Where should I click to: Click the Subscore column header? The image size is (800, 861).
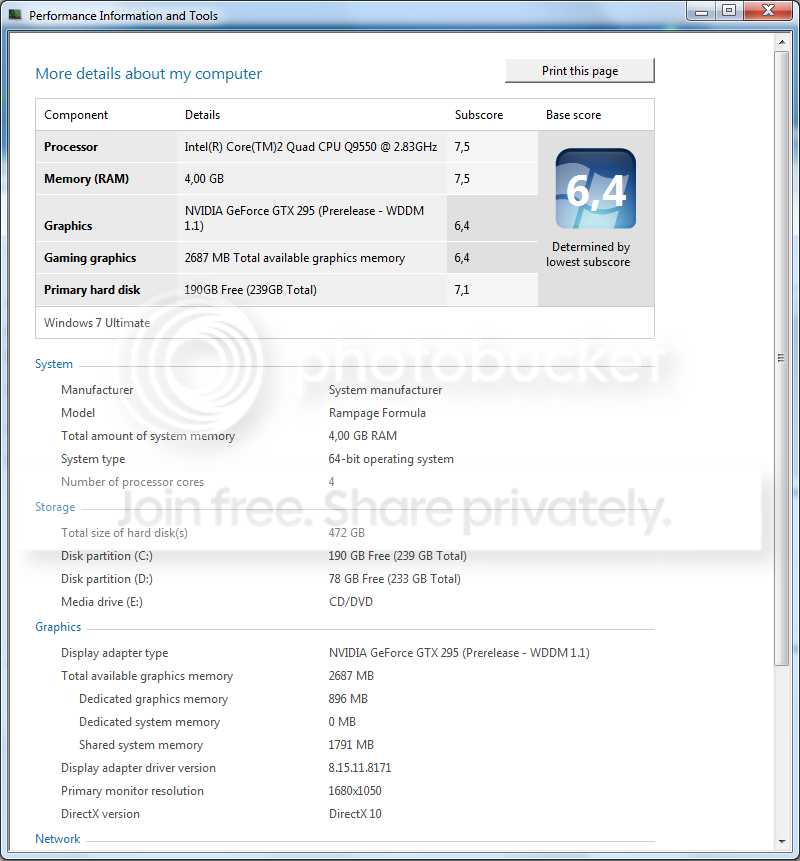click(x=479, y=115)
